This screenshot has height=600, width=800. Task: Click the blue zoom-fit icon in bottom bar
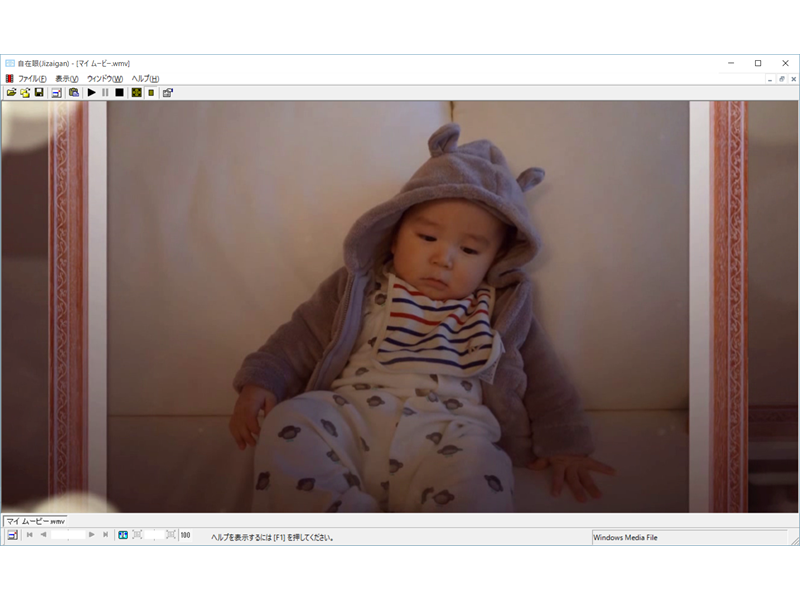(x=123, y=535)
